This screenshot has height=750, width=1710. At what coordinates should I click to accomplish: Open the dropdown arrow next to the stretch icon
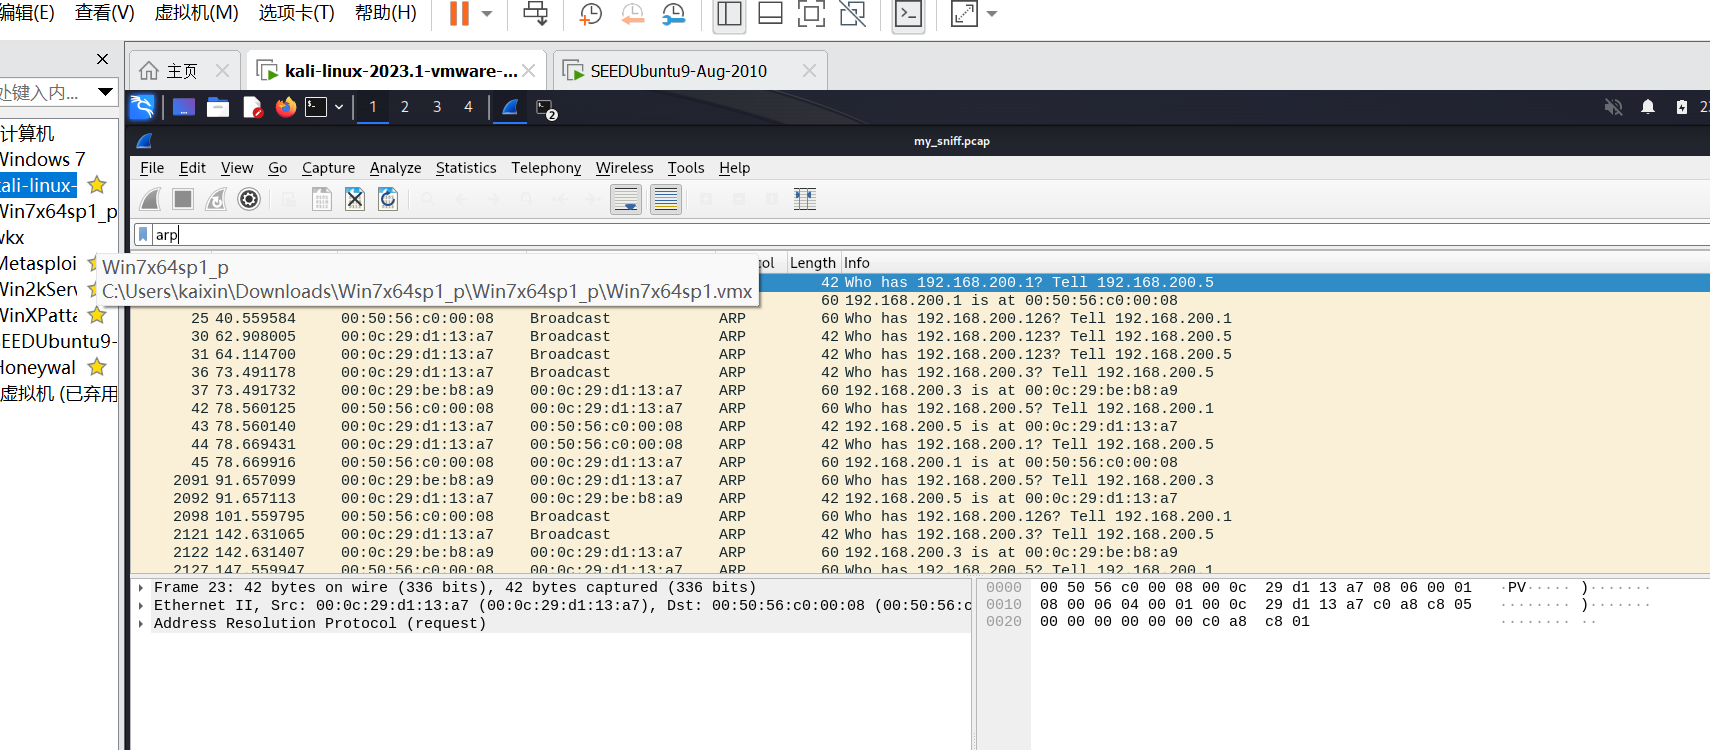pos(992,14)
